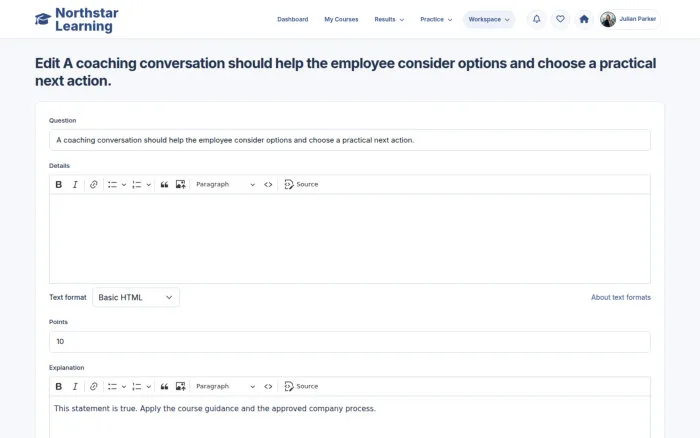Click the Northstar Learning site name
The image size is (700, 438).
[87, 20]
